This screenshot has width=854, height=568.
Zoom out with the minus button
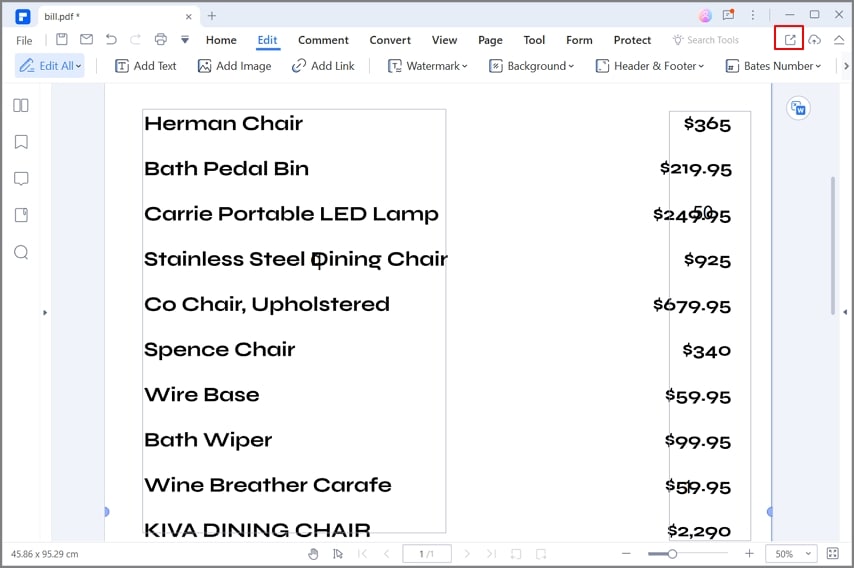point(626,553)
